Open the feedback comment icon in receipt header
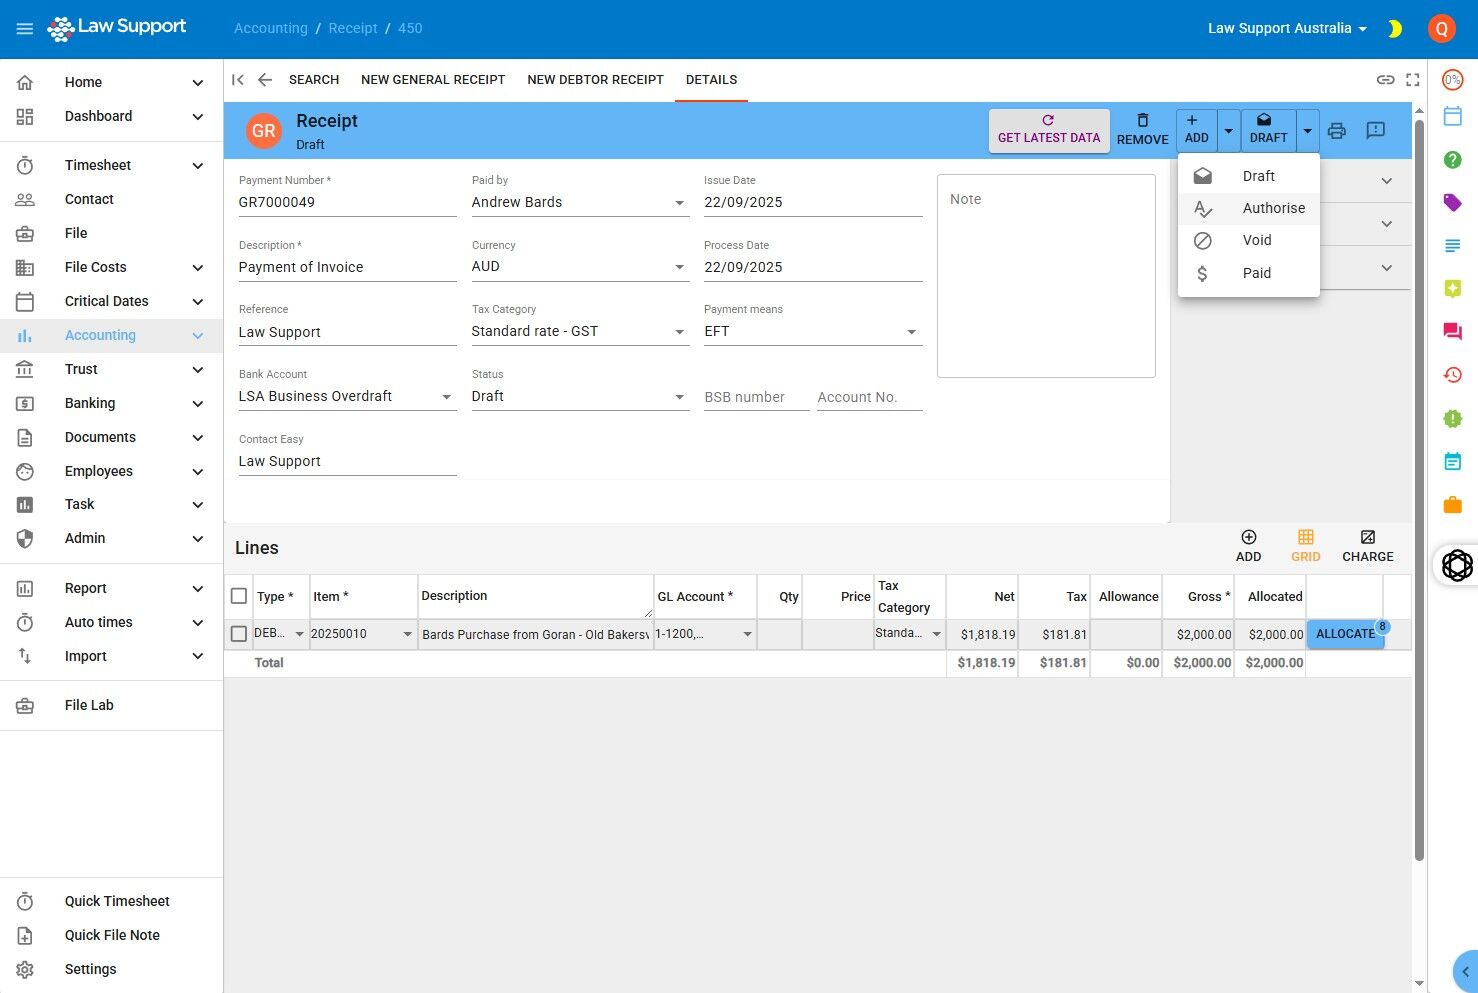Screen dimensions: 1478x993 [1376, 131]
